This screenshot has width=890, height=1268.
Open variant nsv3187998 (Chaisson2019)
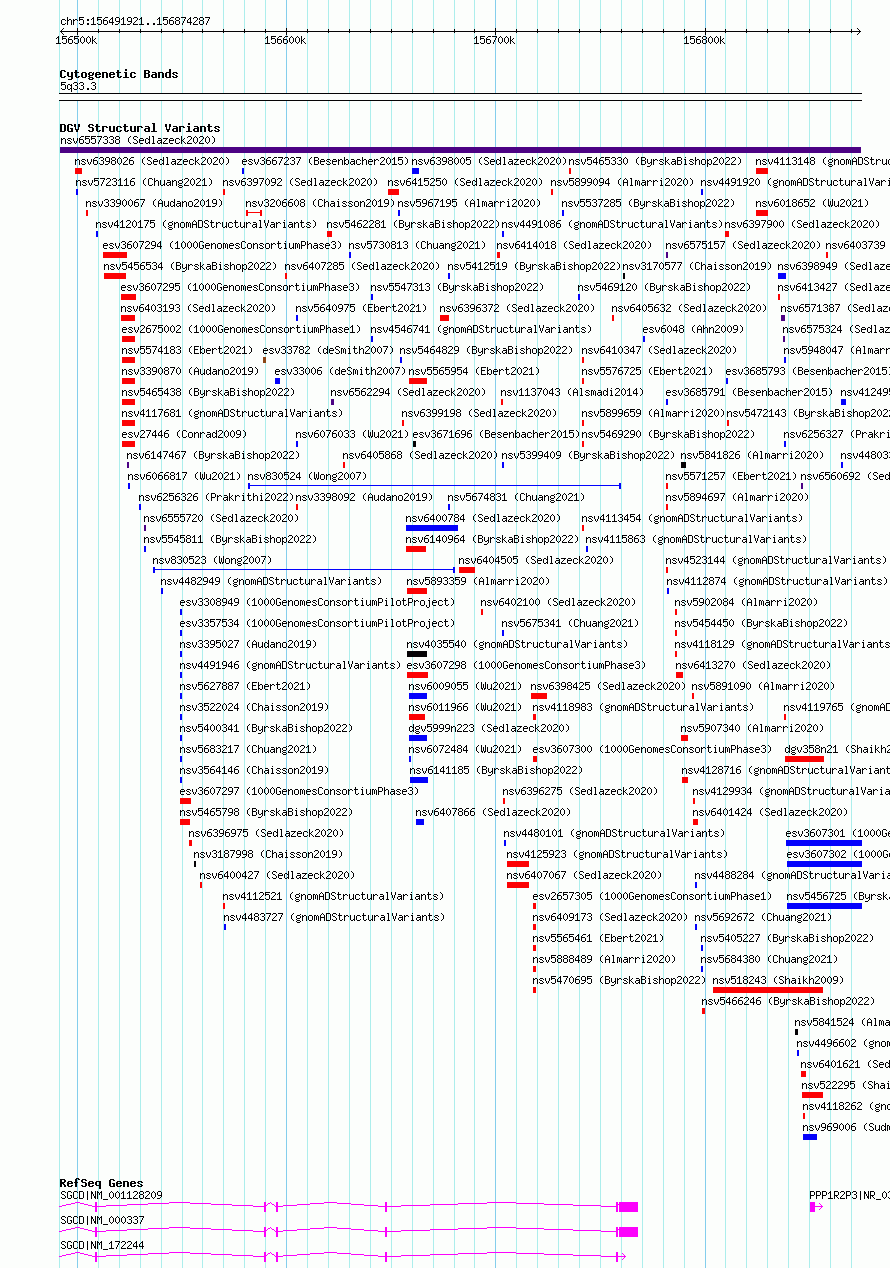coord(268,854)
